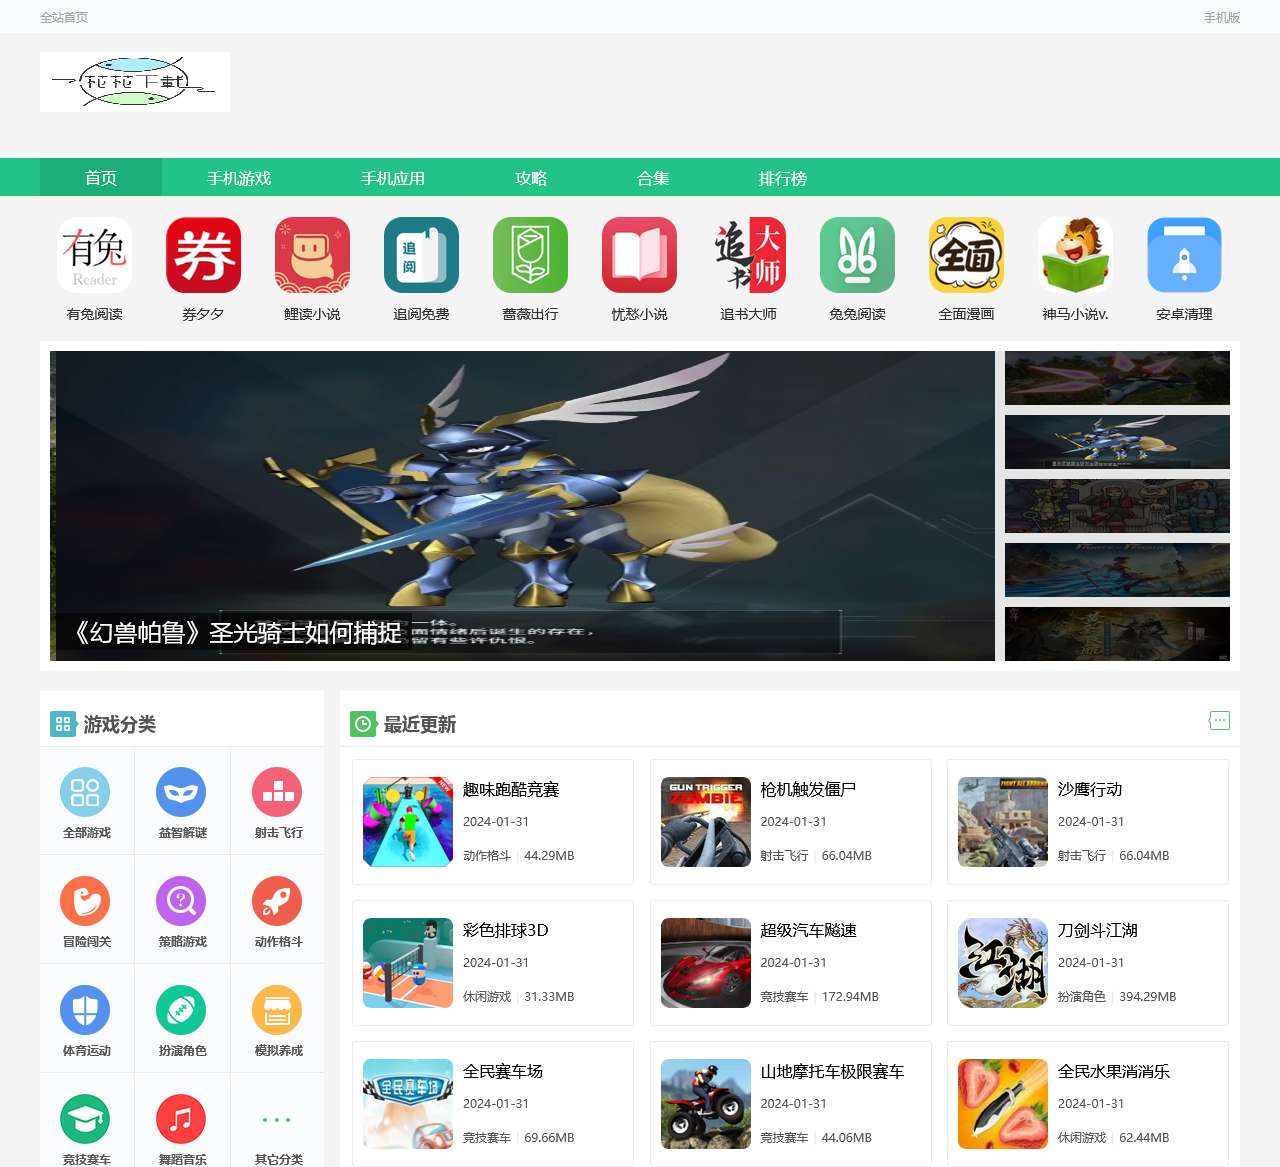Open the 彩色排球3D game title link
Viewport: 1280px width, 1167px height.
506,930
